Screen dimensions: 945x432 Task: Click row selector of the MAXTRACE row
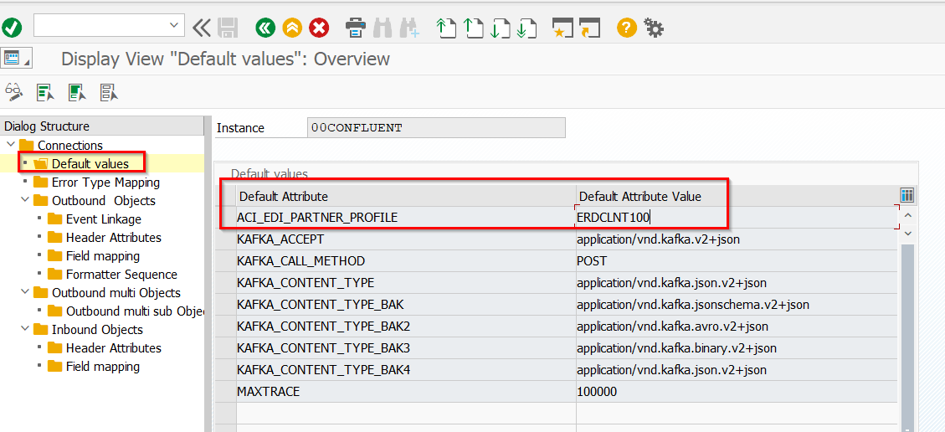pyautogui.click(x=226, y=392)
